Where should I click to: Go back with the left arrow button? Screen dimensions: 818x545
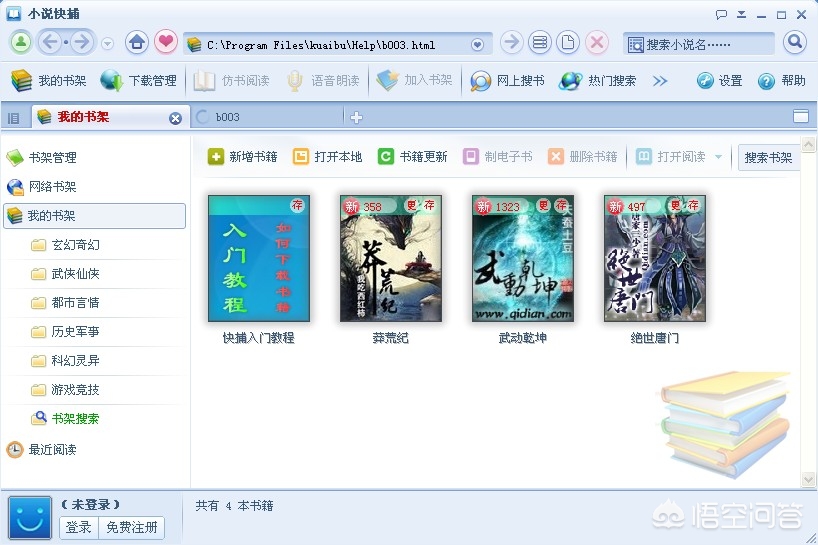(51, 42)
